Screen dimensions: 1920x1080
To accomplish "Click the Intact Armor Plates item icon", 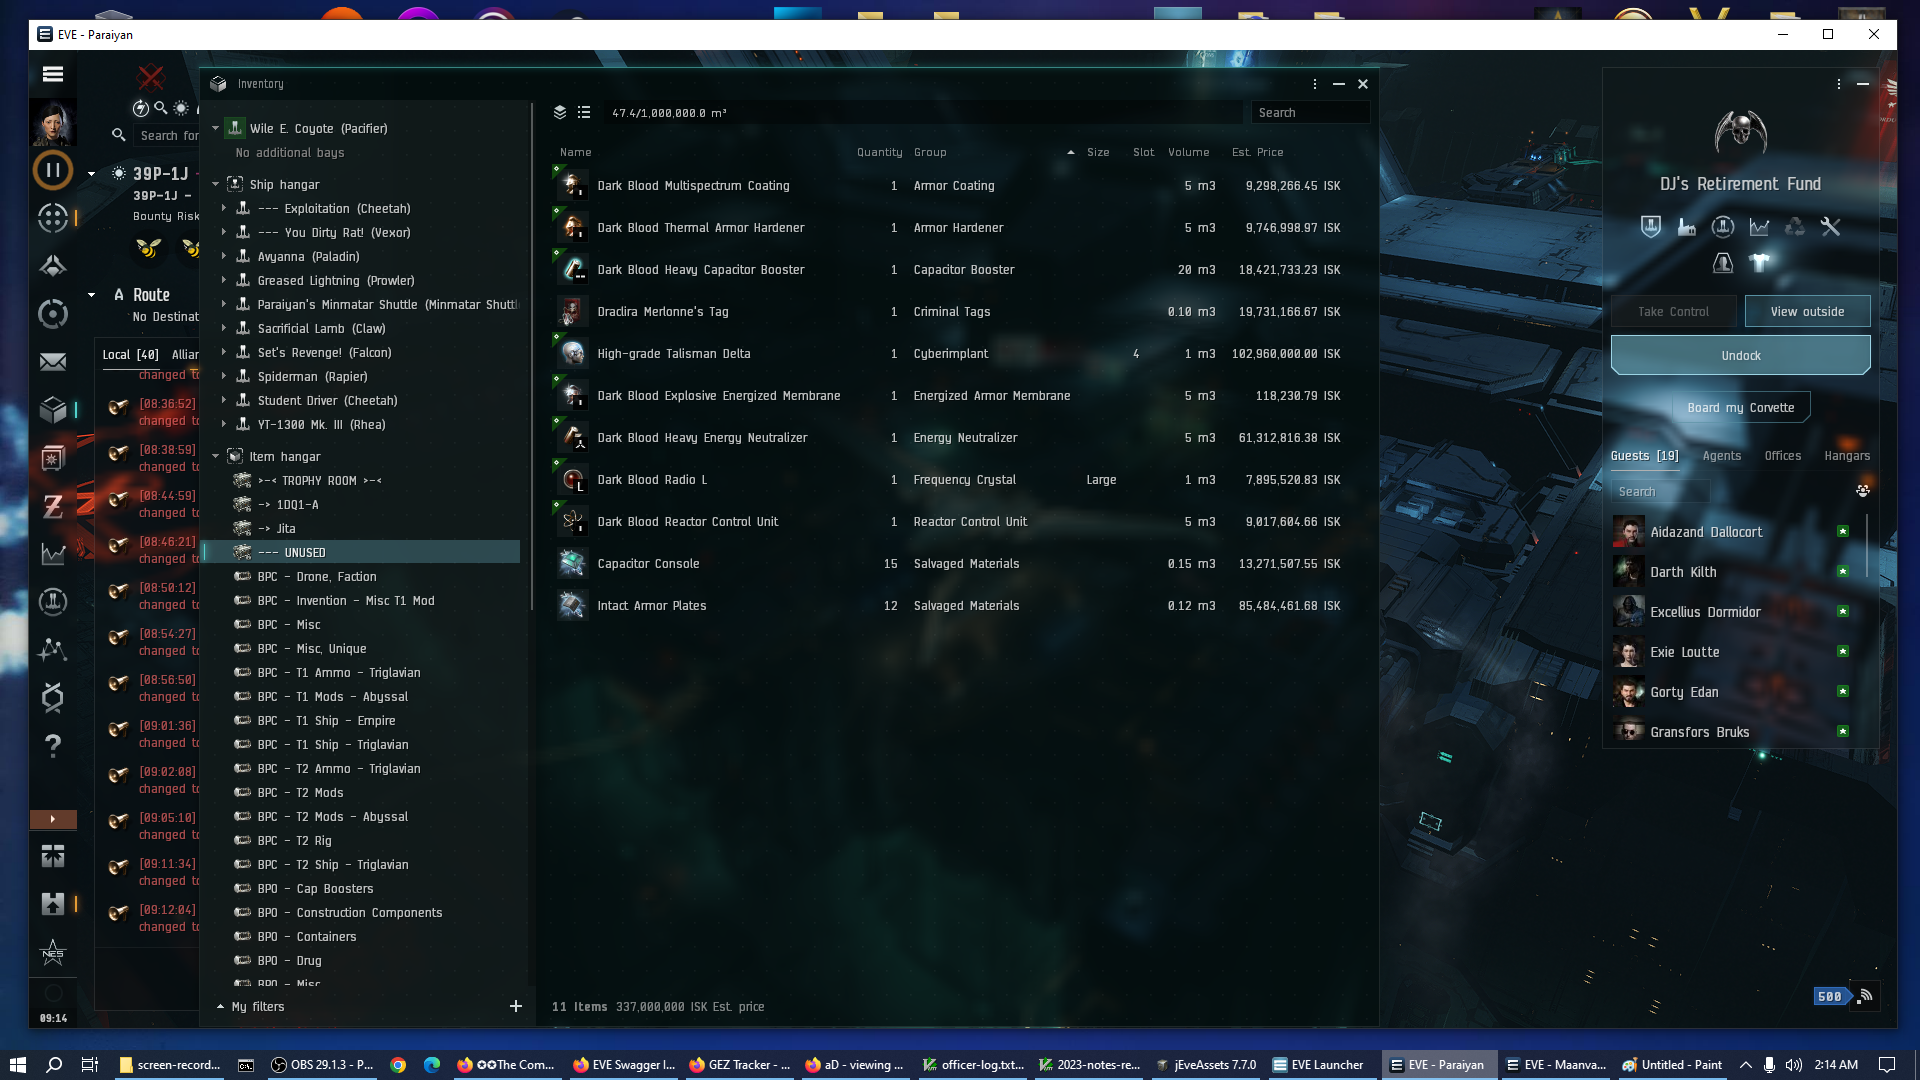I will click(572, 606).
